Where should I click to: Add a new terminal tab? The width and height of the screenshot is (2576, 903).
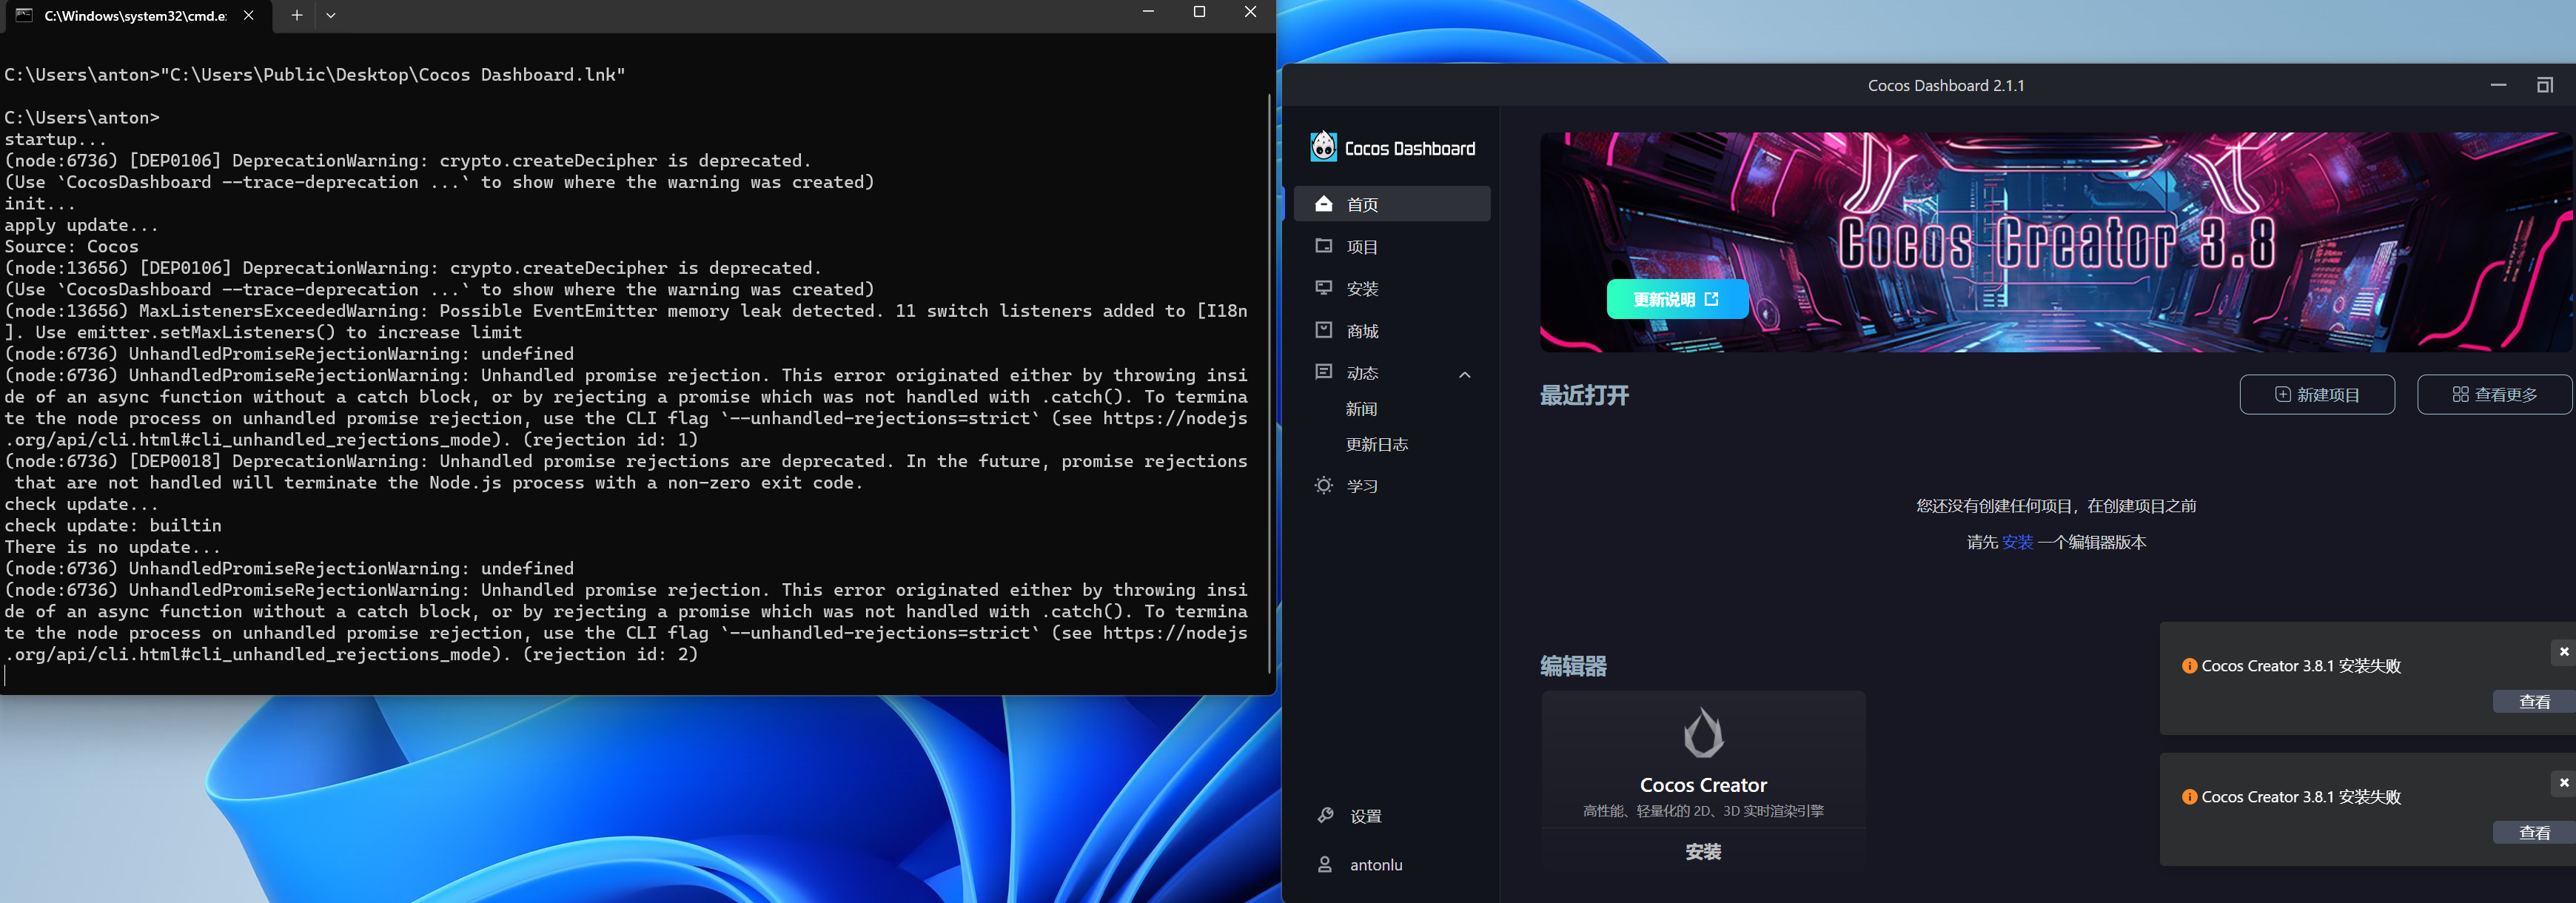coord(296,15)
